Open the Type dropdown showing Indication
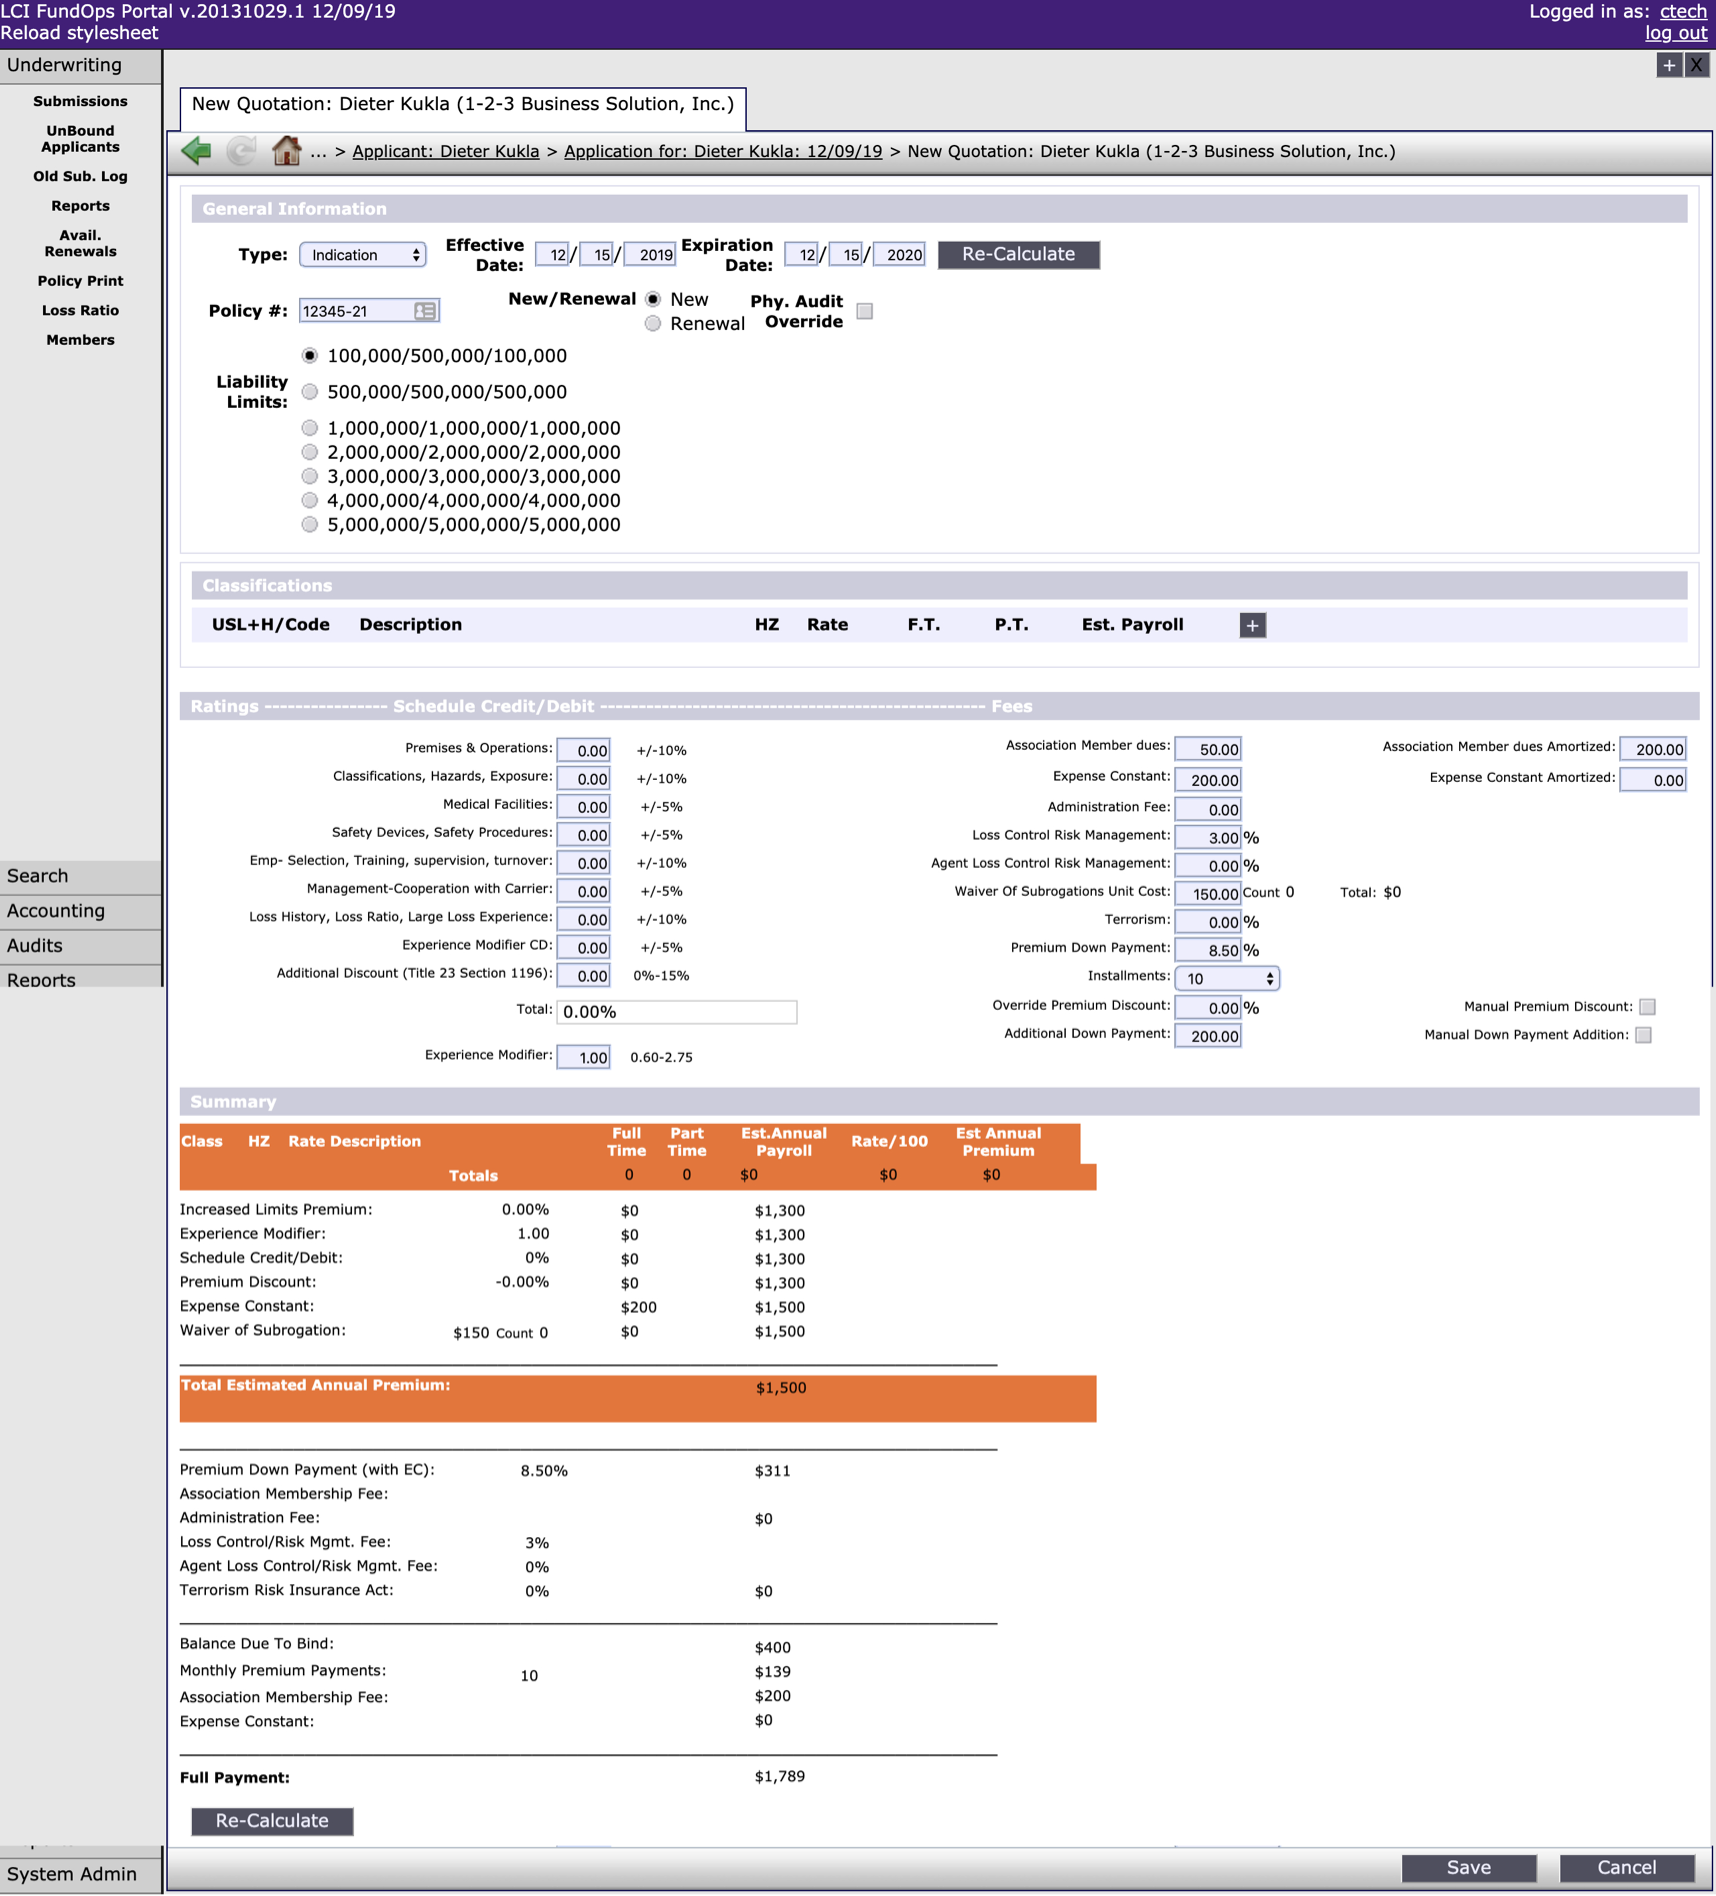1716x1896 pixels. (x=363, y=255)
